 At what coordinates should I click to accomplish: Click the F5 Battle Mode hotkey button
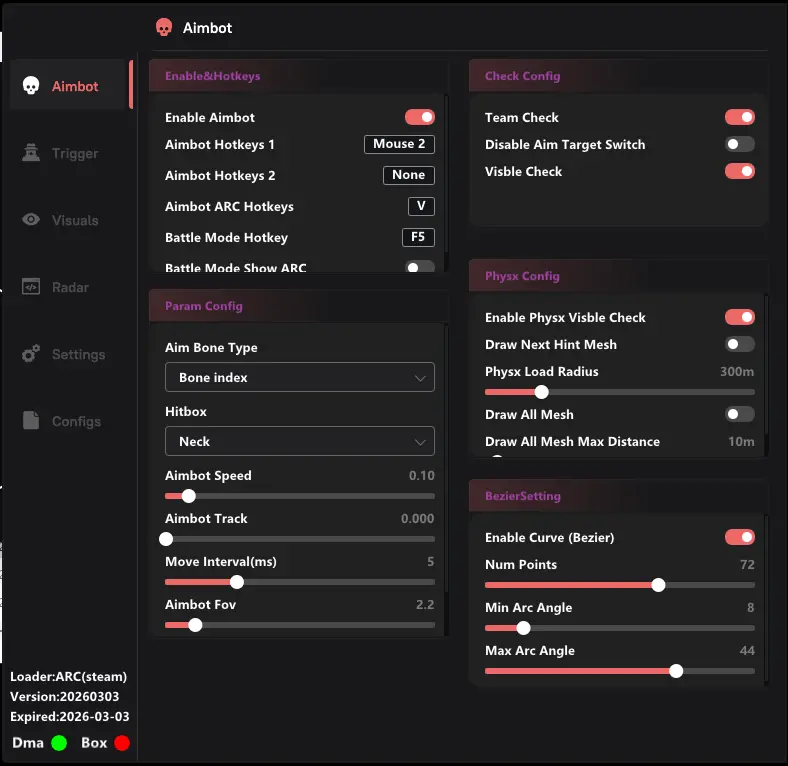pyautogui.click(x=417, y=237)
